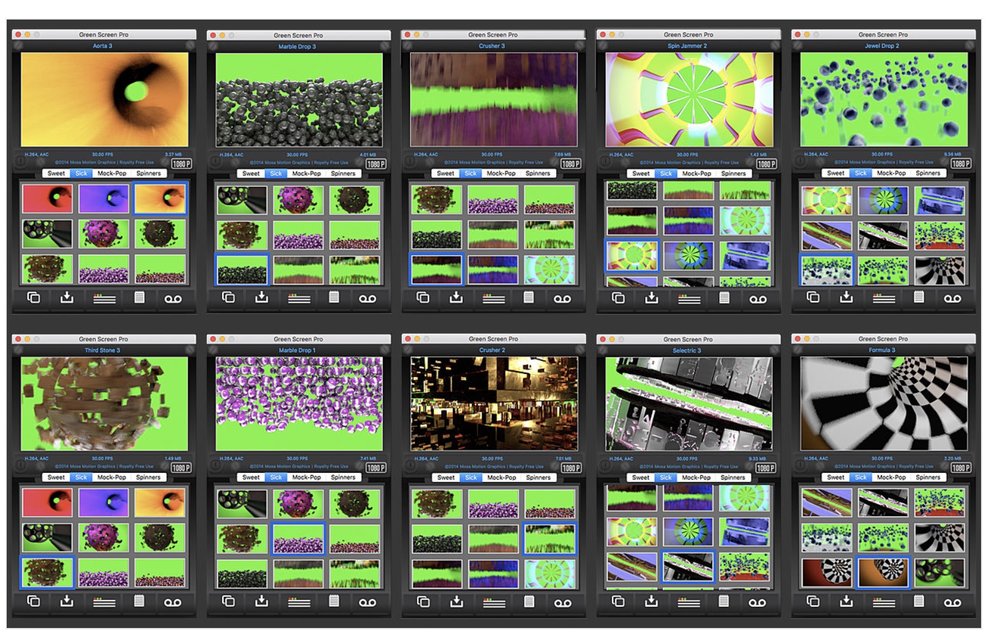Screen dimensions: 1000x639
Task: Switch Spin Jammer 2 to the Sweet segment
Action: tap(640, 173)
